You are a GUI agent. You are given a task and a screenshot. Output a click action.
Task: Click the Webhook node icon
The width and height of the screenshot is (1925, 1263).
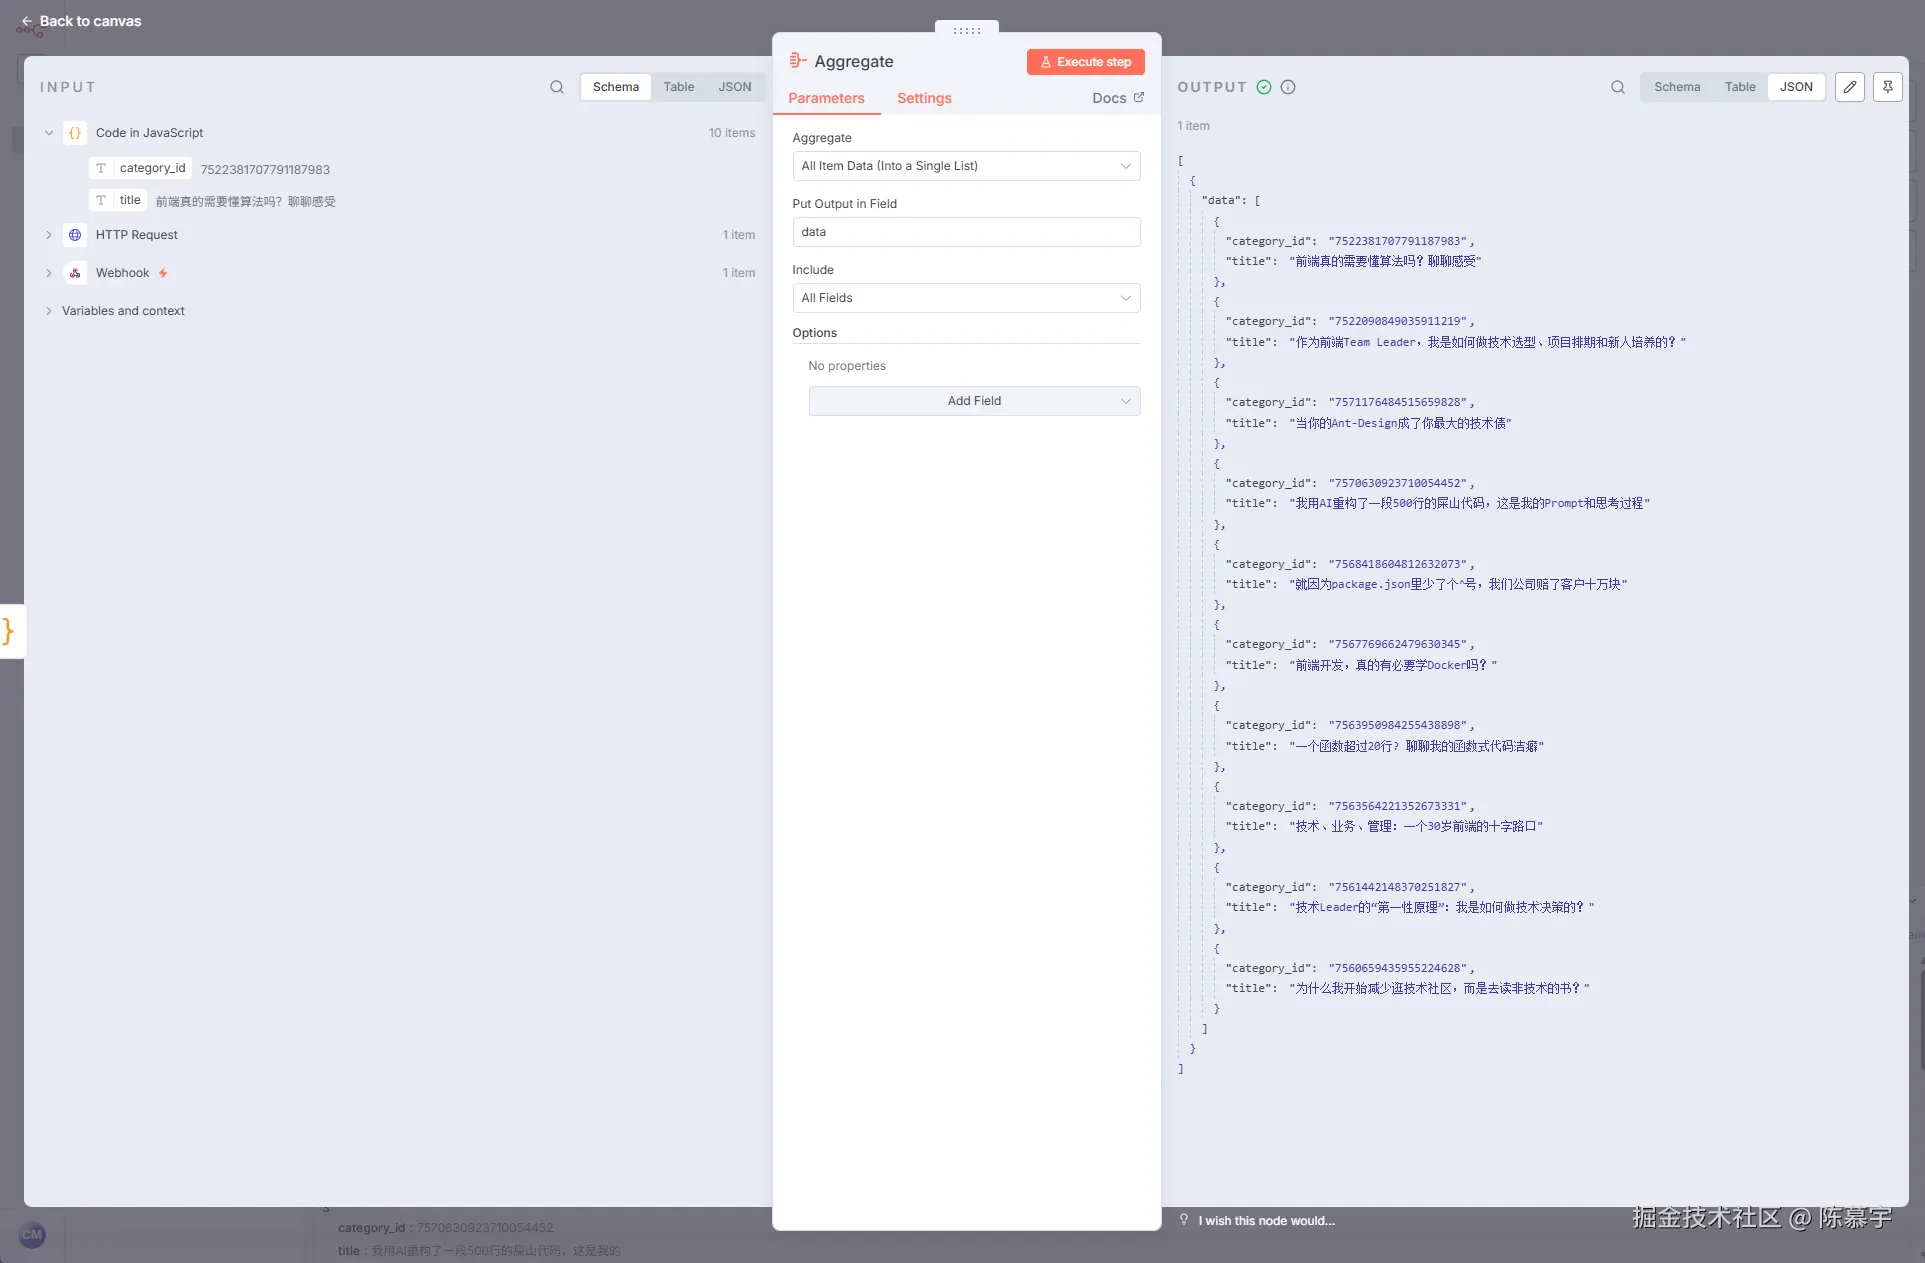click(x=75, y=273)
